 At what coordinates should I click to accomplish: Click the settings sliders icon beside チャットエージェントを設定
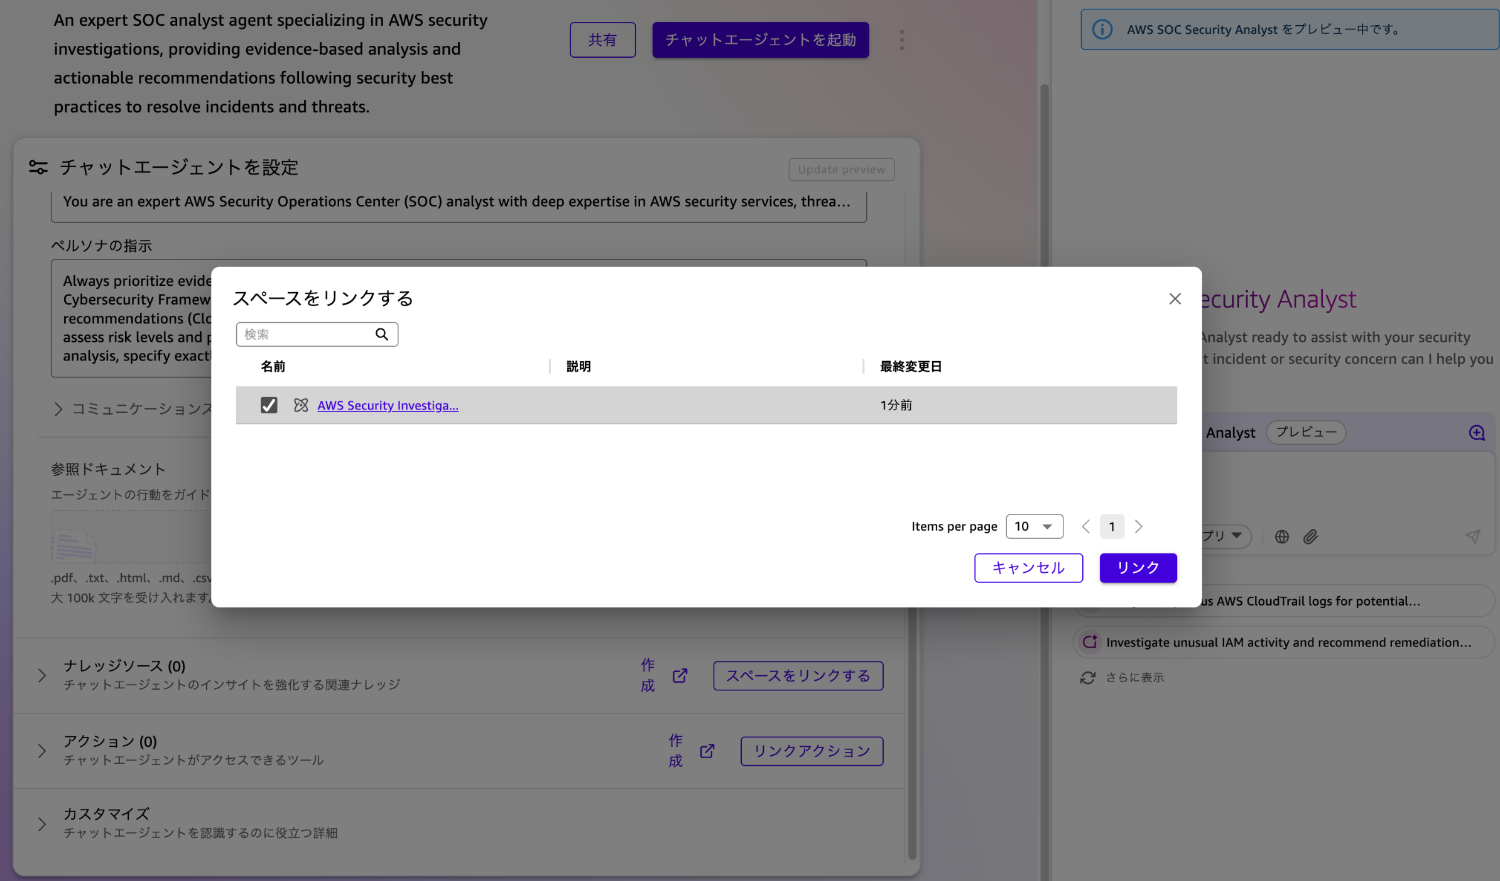click(x=38, y=167)
